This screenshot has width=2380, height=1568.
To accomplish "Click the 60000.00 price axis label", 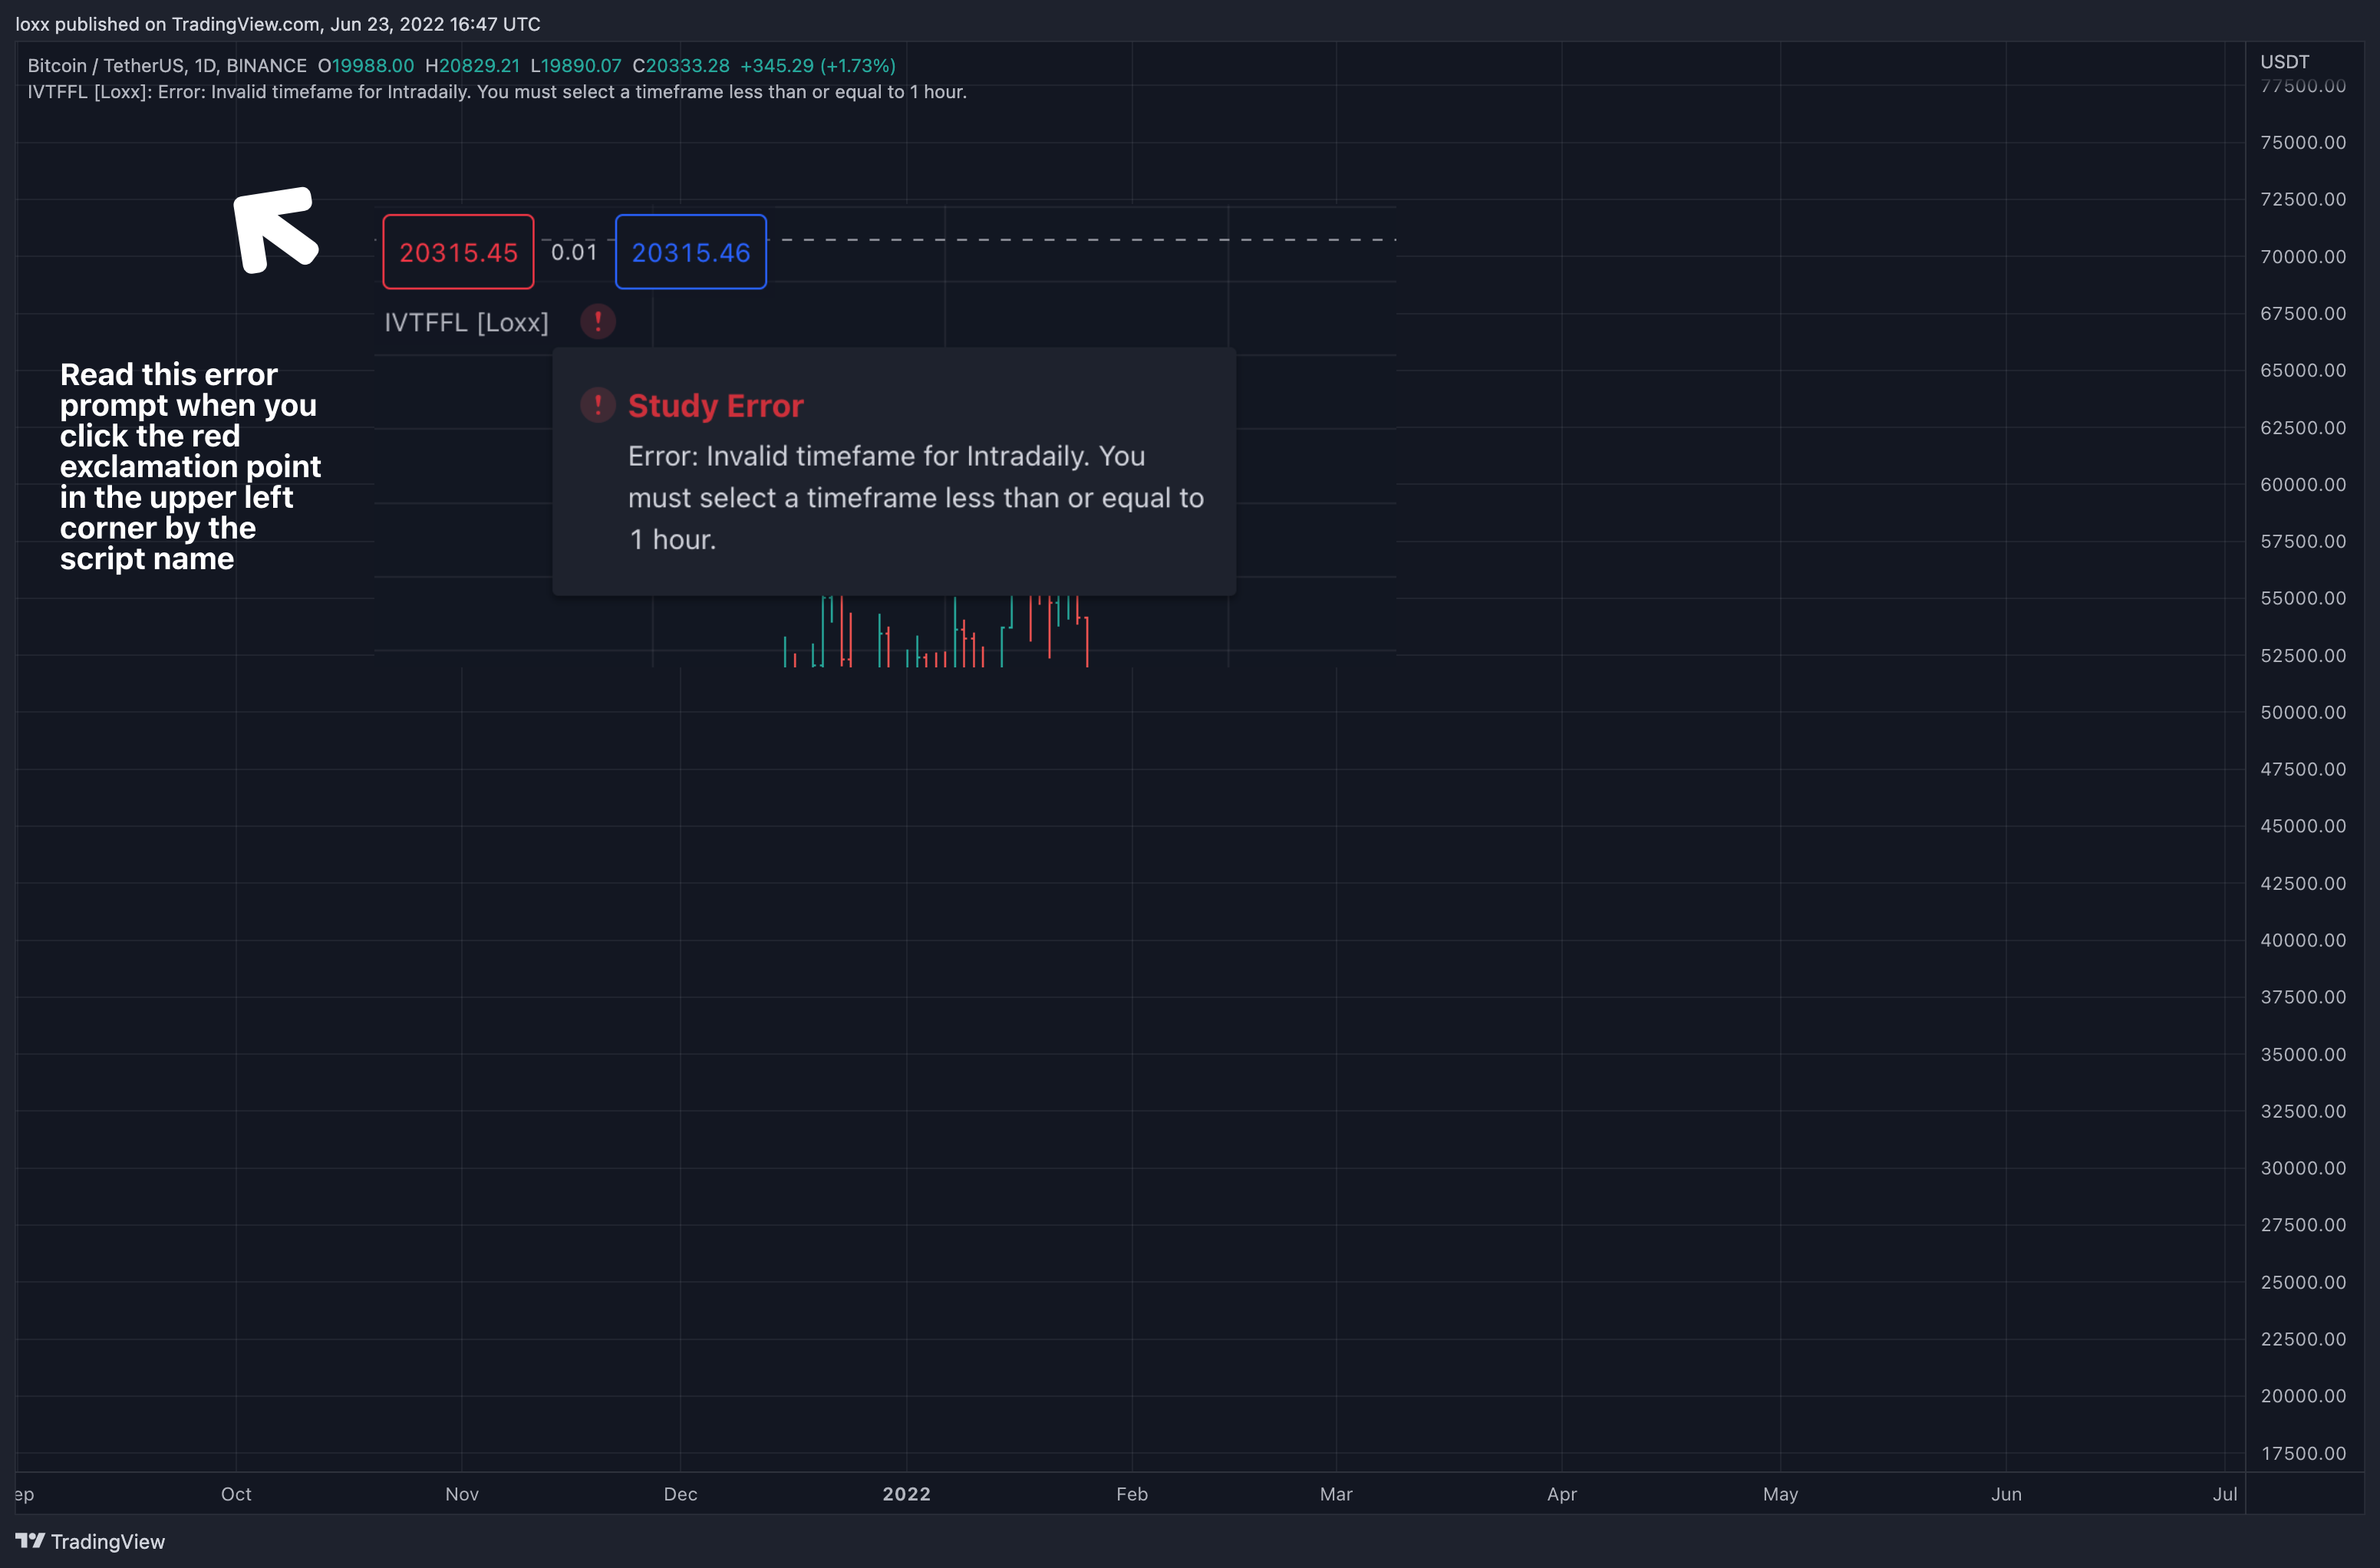I will coord(2303,485).
